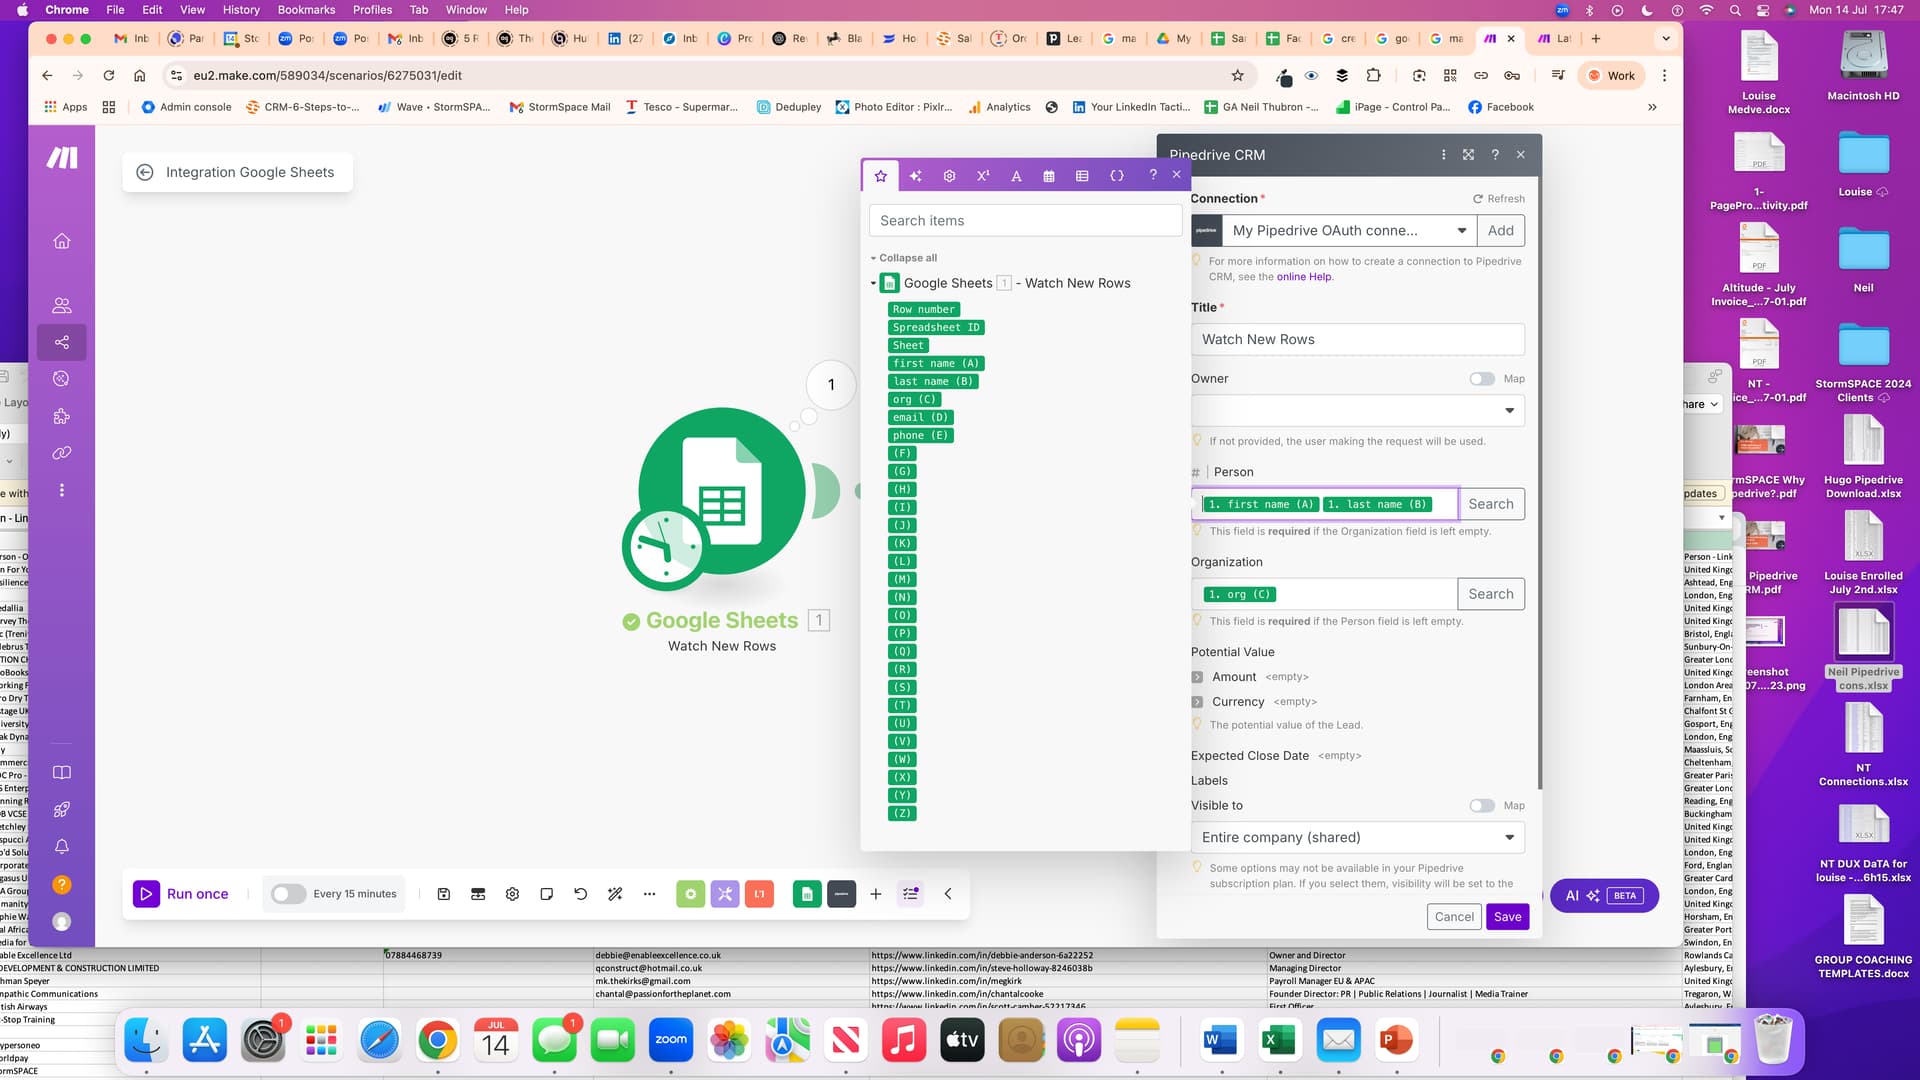Click the Organization field containing org (C)
The width and height of the screenshot is (1920, 1080).
[x=1324, y=594]
